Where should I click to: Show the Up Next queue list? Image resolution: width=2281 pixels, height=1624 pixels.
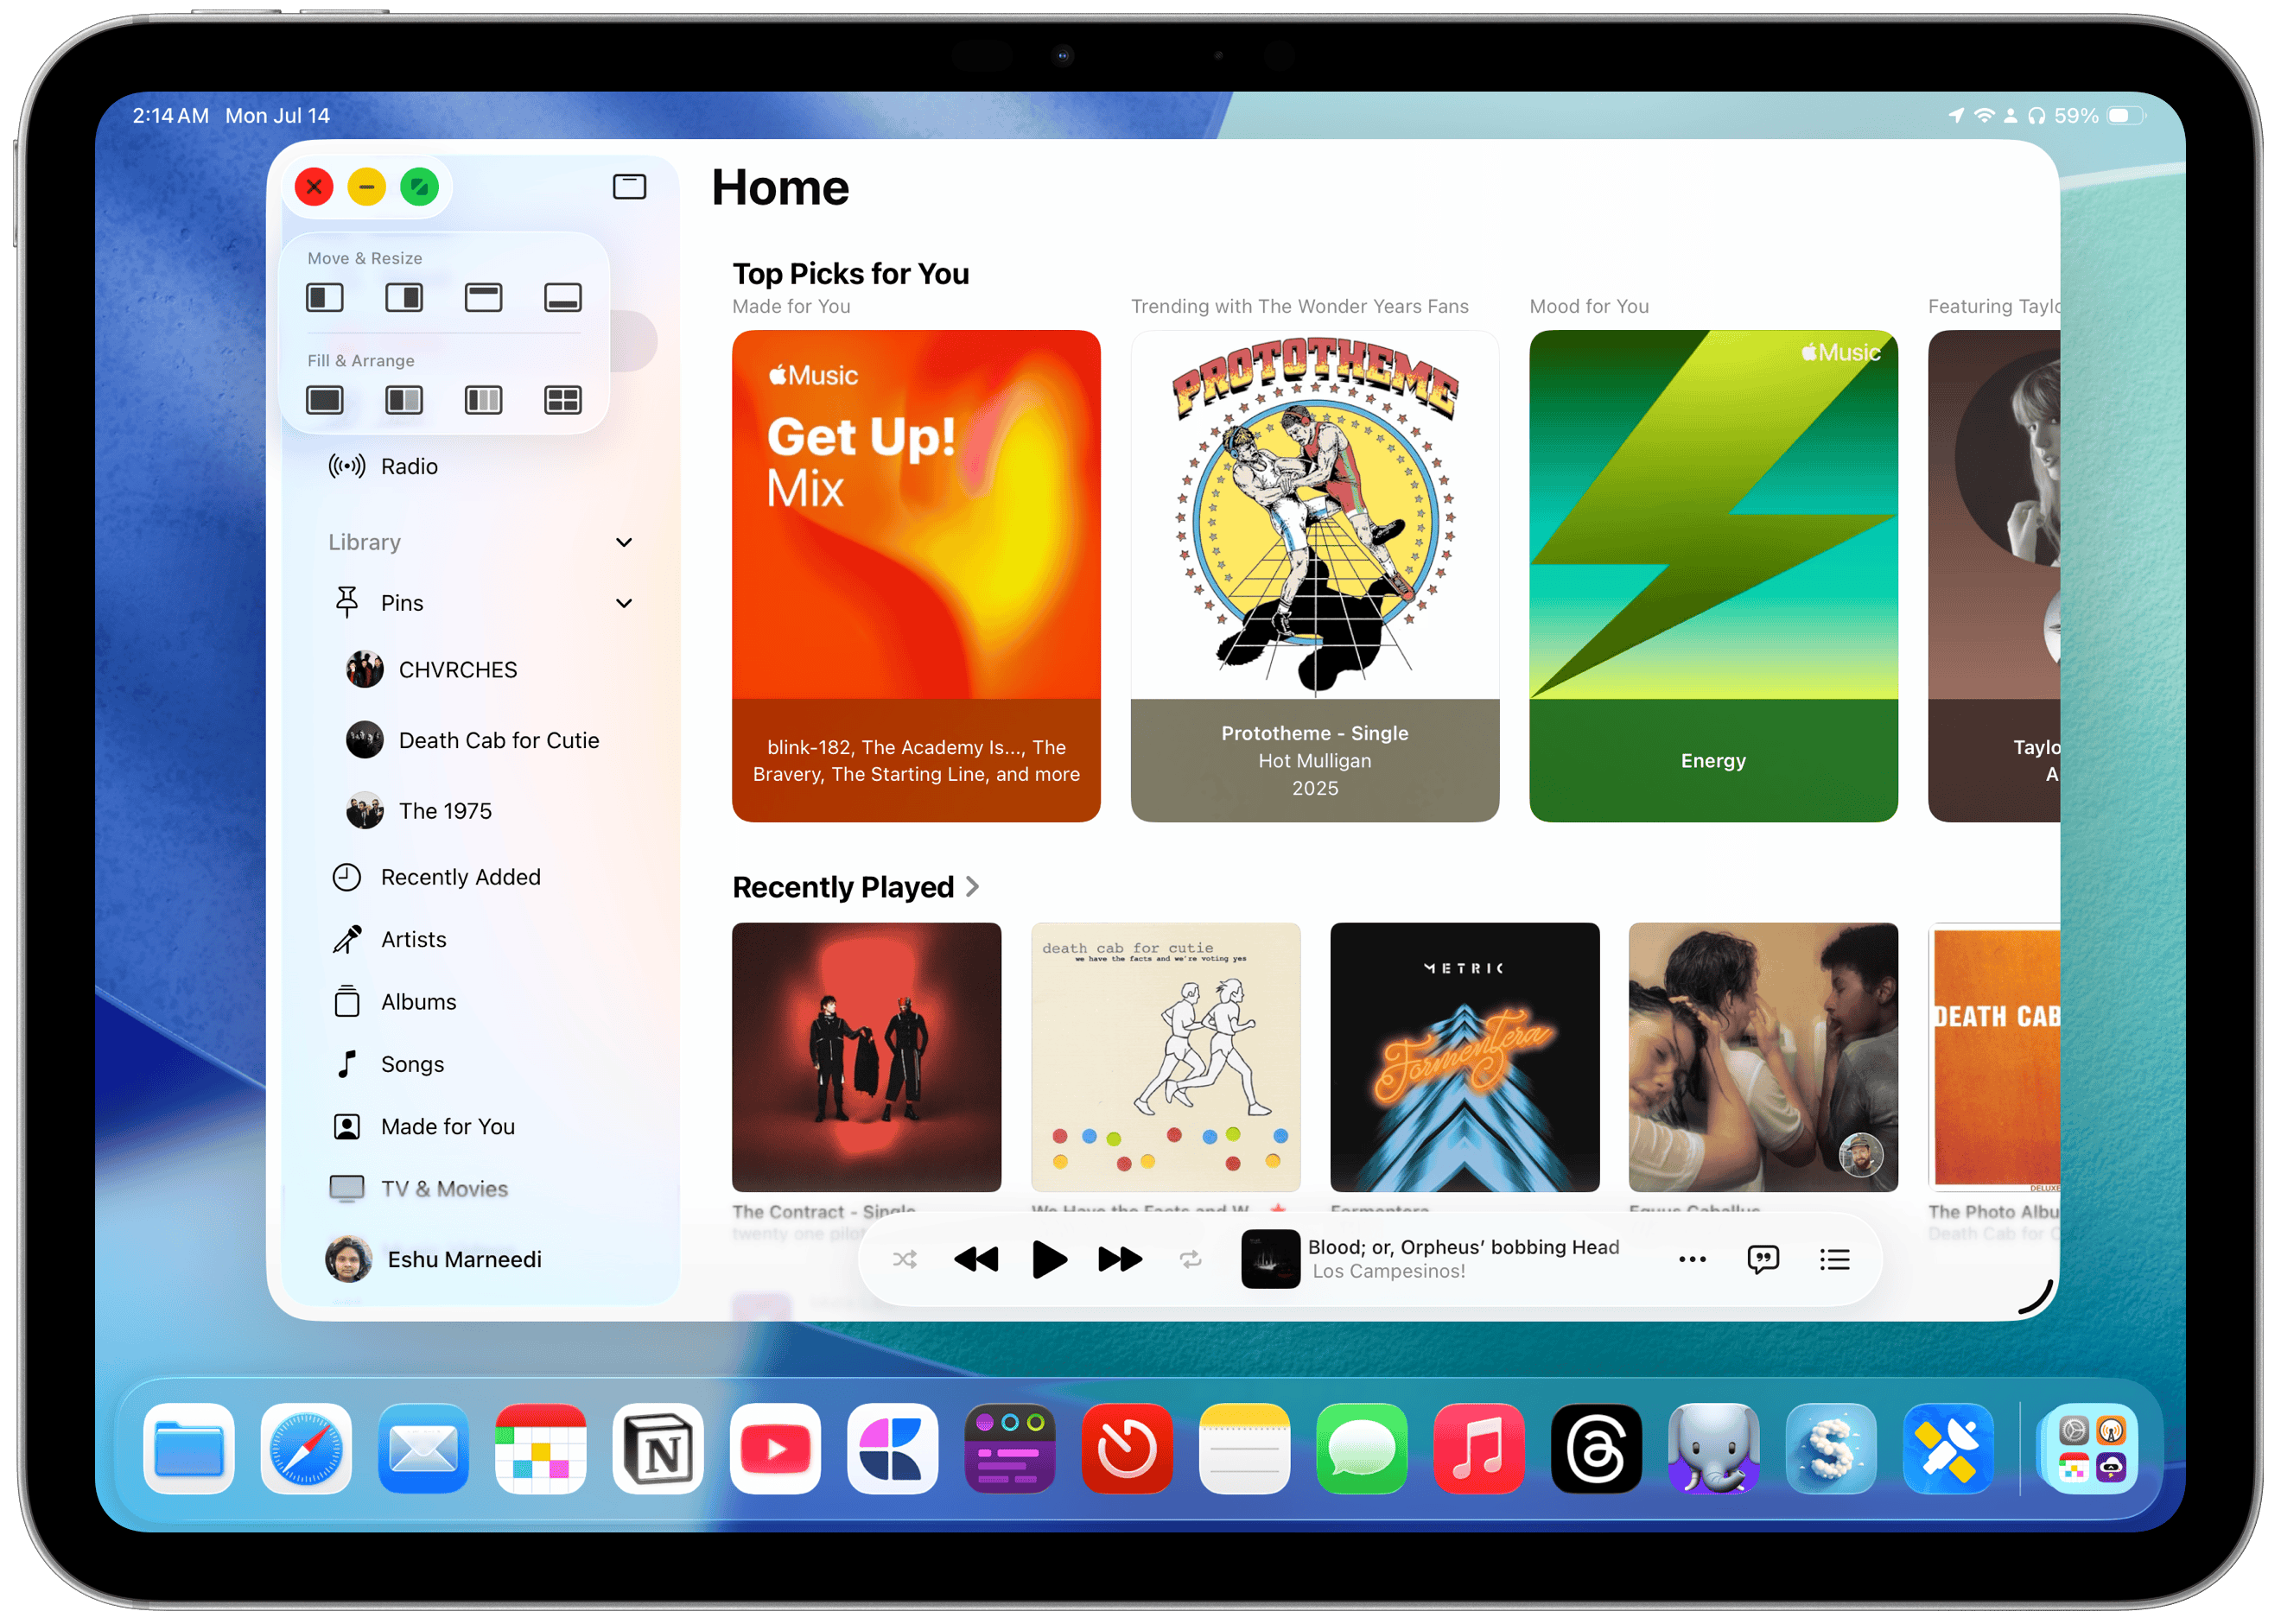1836,1261
